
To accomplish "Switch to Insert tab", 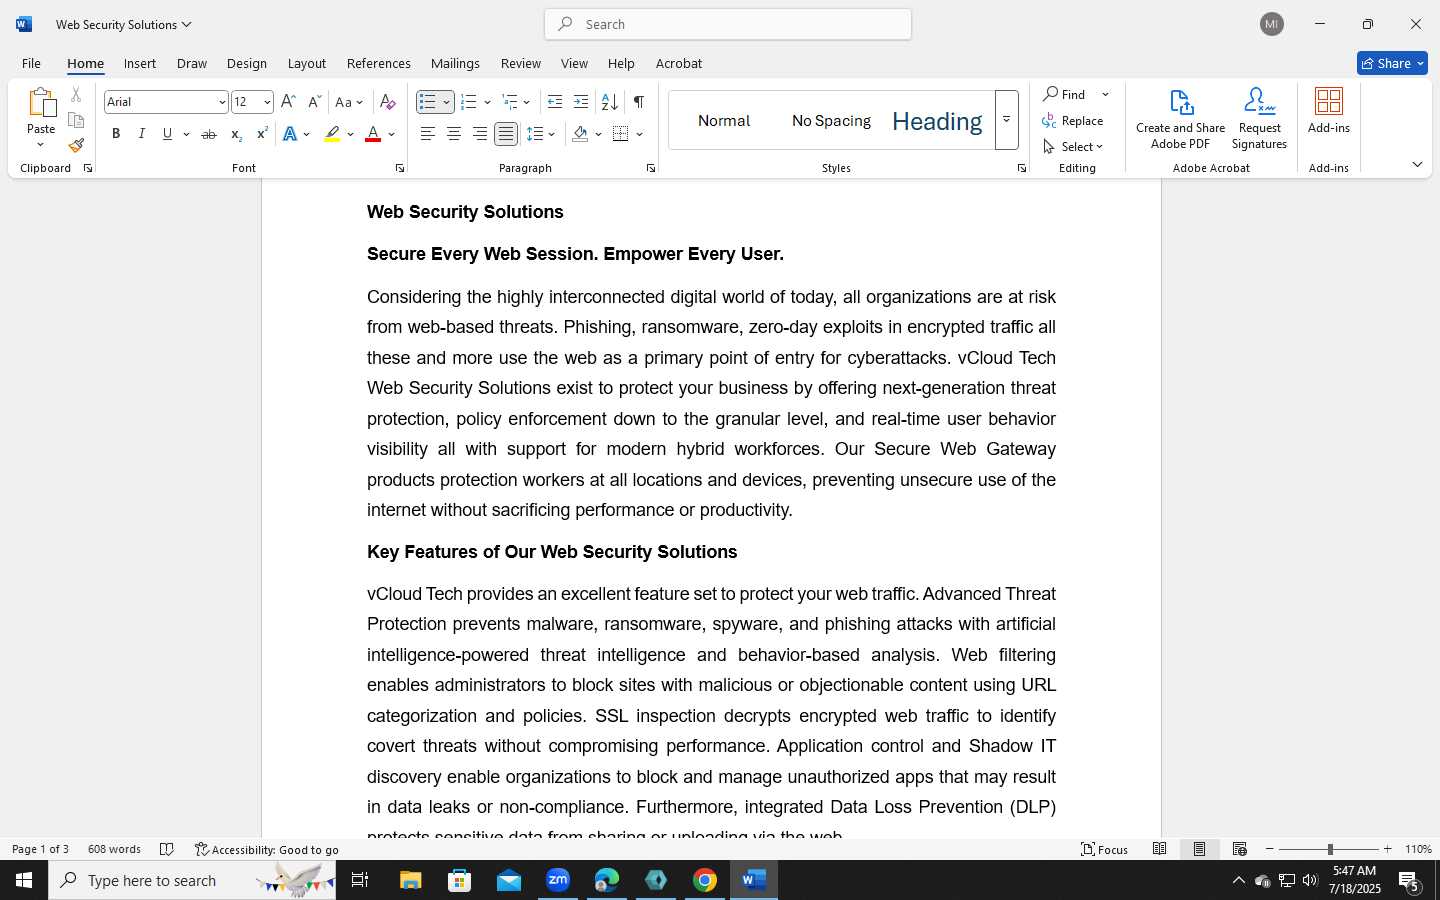I will tap(140, 63).
